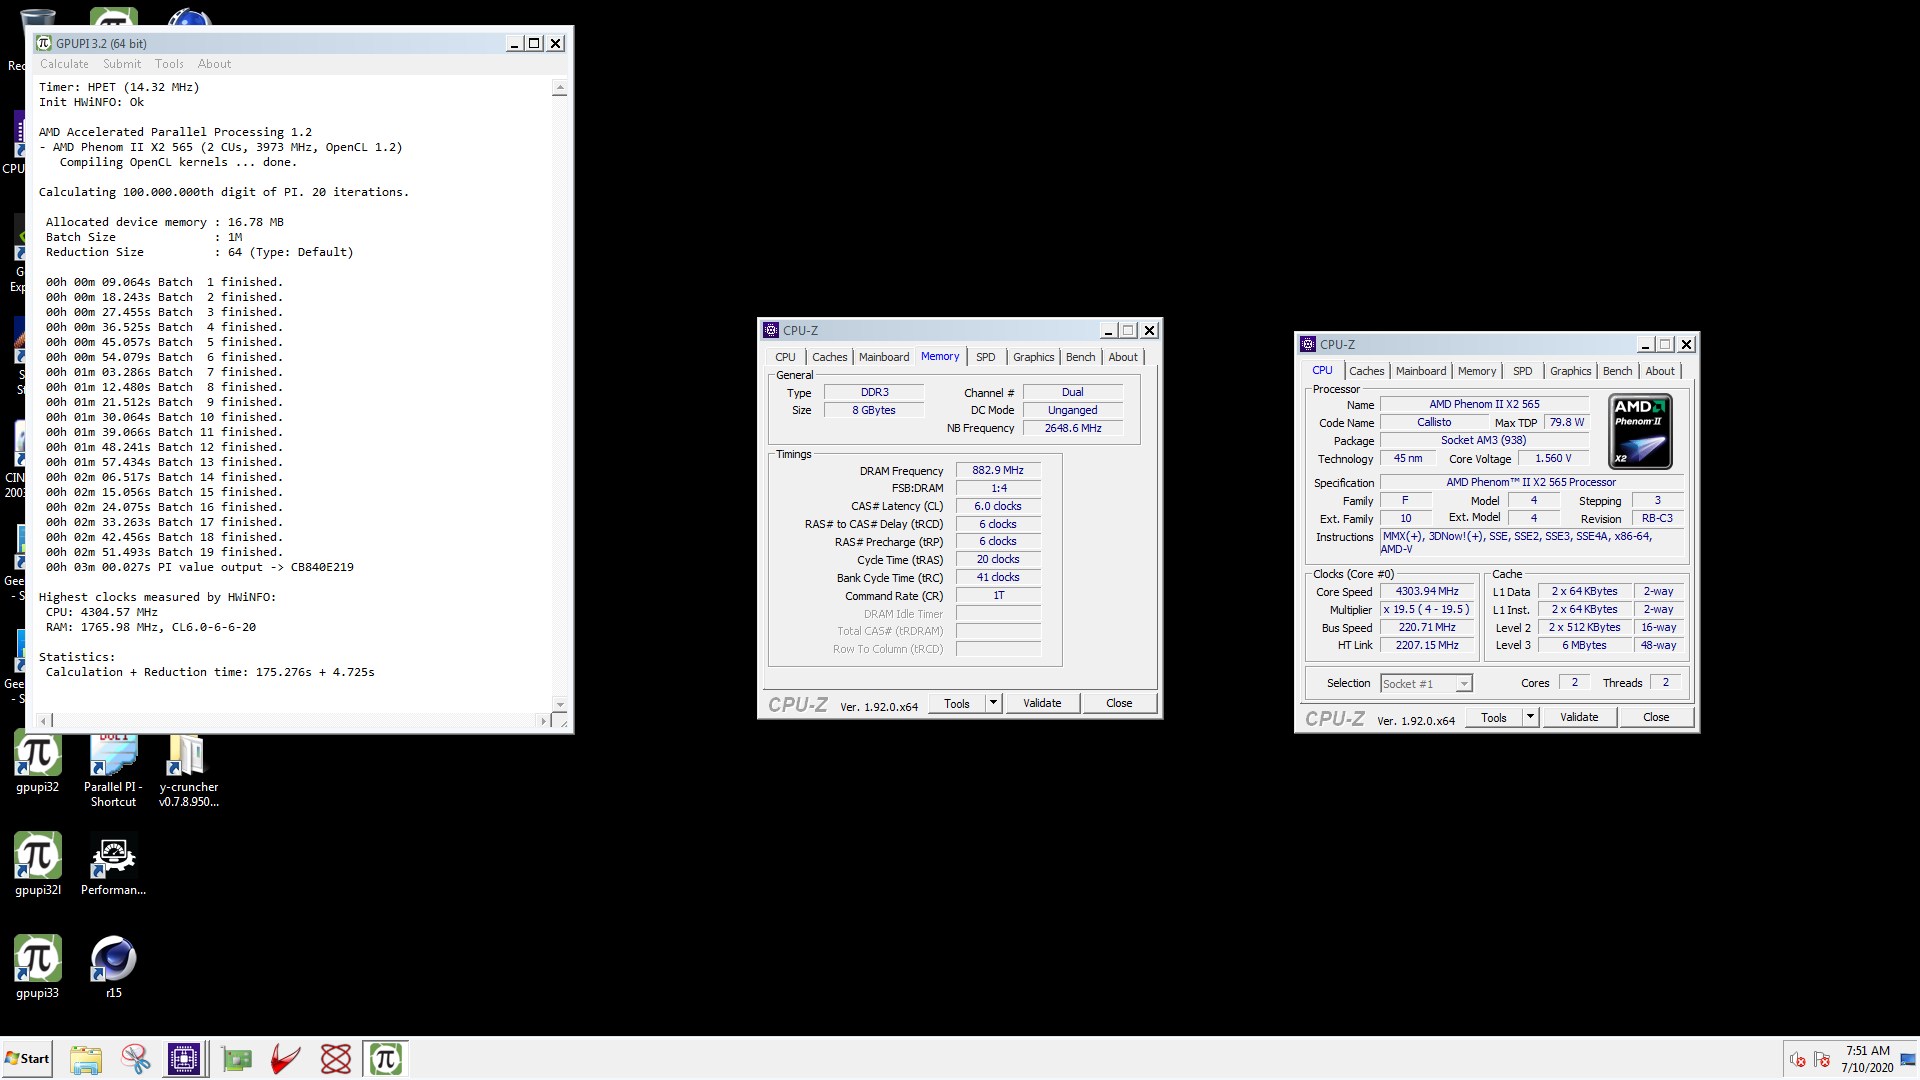Open the About menu in GPUPI
Image resolution: width=1920 pixels, height=1080 pixels.
tap(214, 64)
